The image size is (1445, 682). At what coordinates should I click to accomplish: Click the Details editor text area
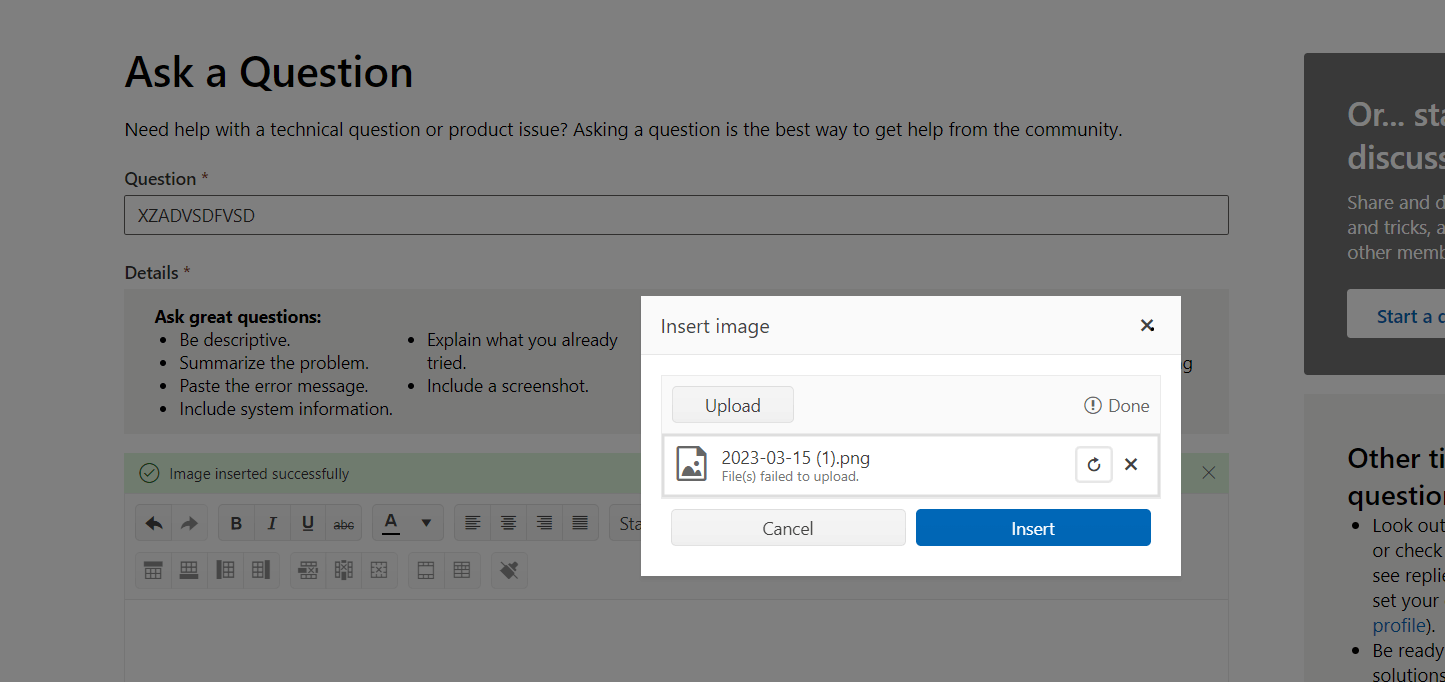click(x=676, y=640)
